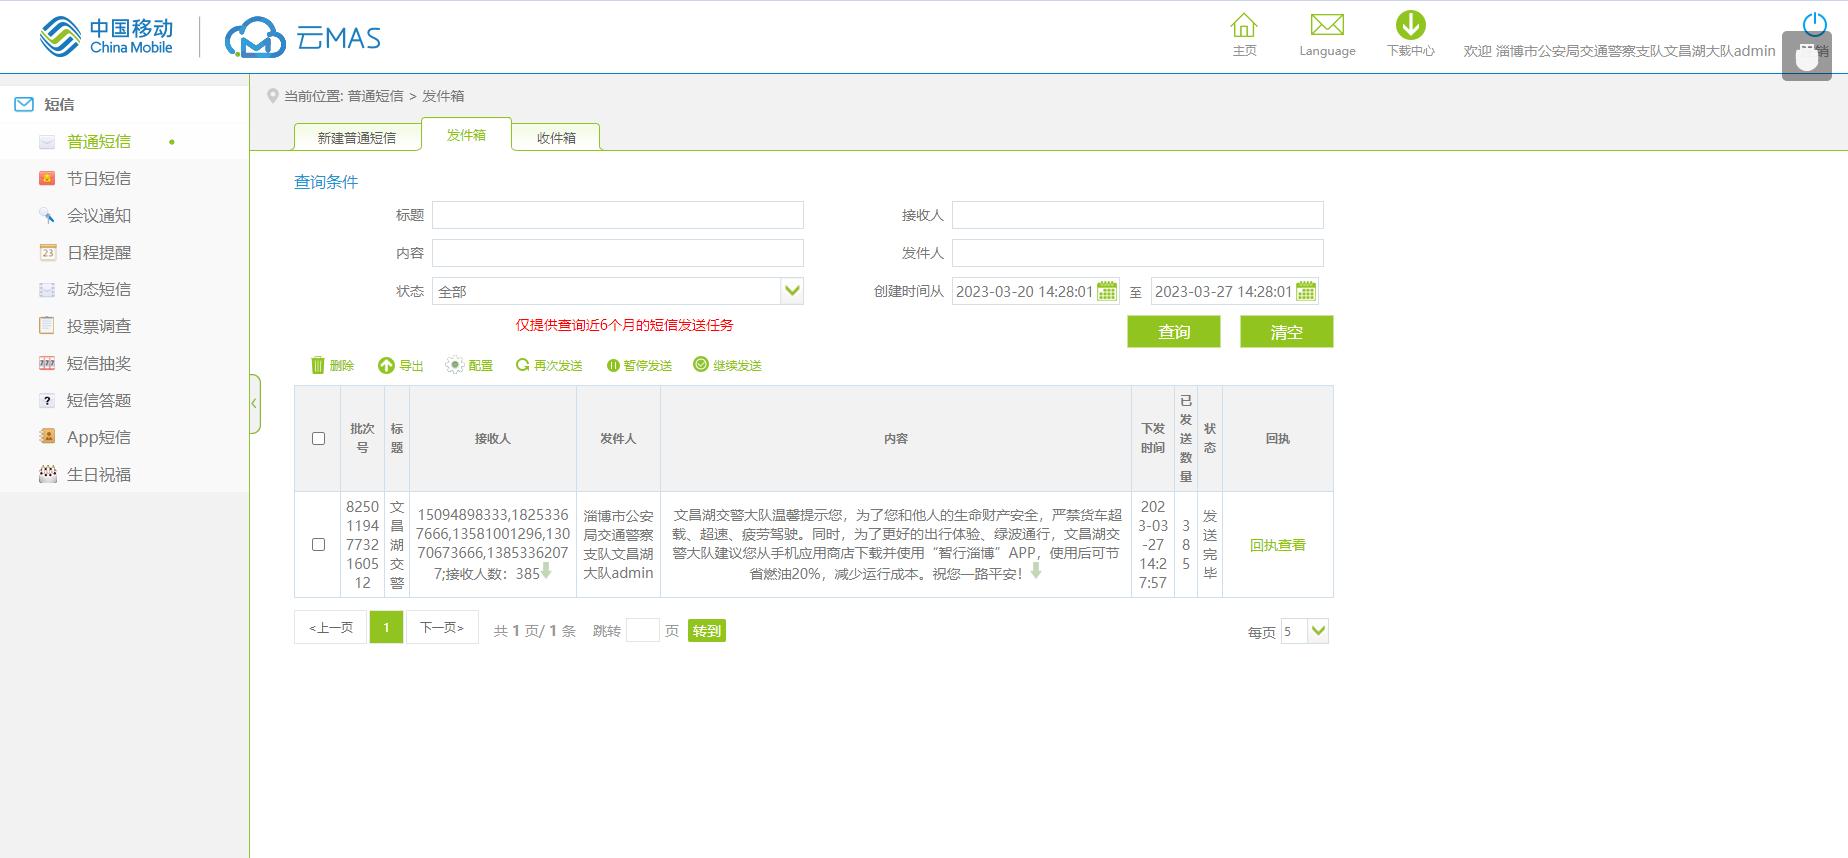Click the 跳转 page number field

point(642,630)
